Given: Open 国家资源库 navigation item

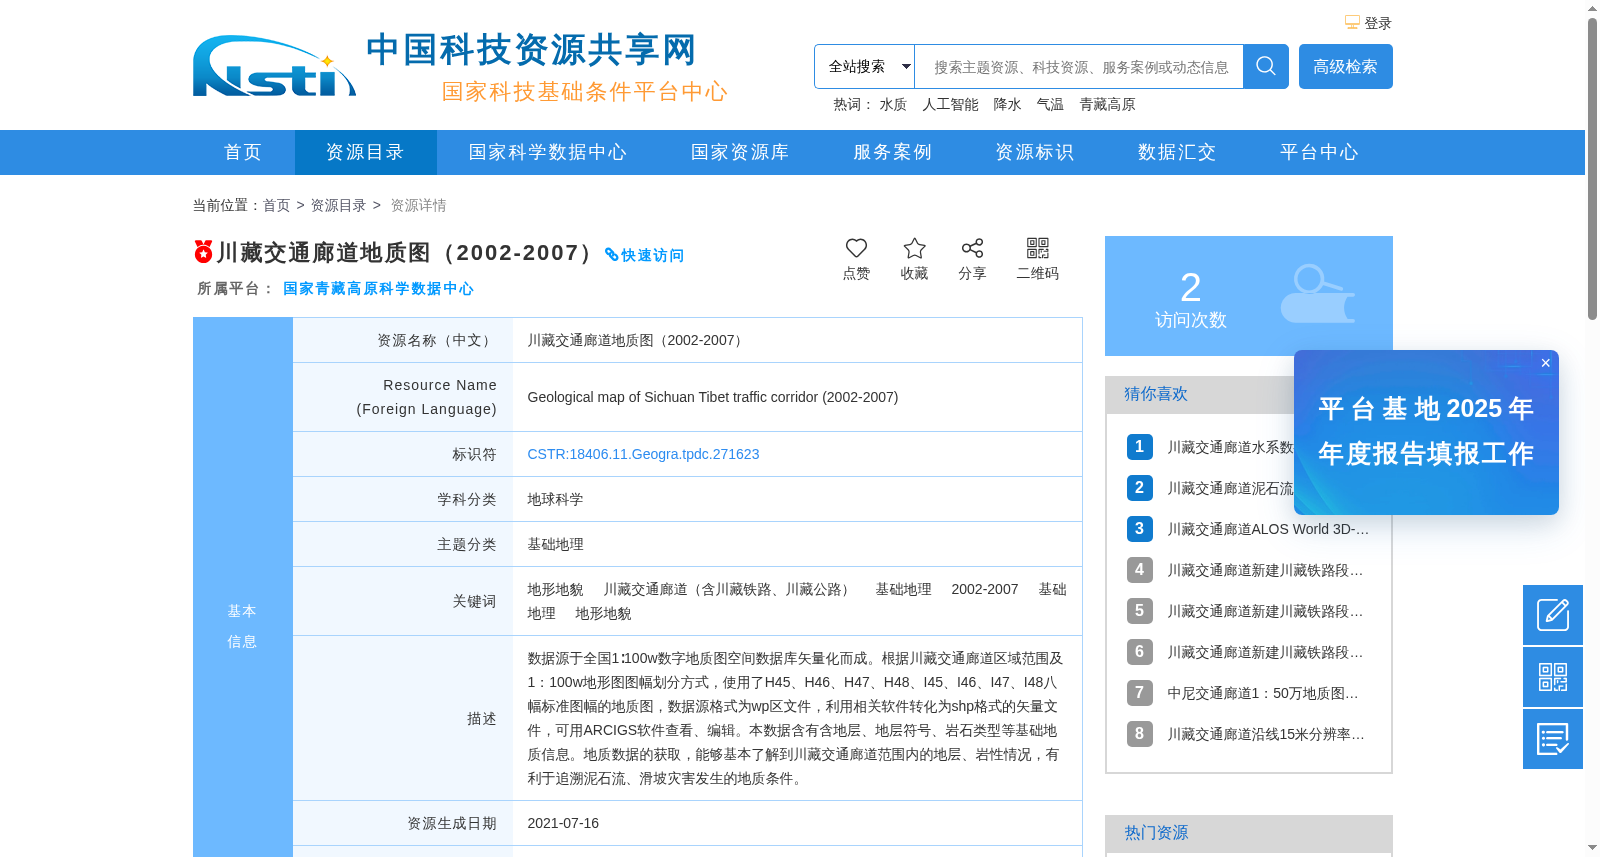Looking at the screenshot, I should [740, 152].
